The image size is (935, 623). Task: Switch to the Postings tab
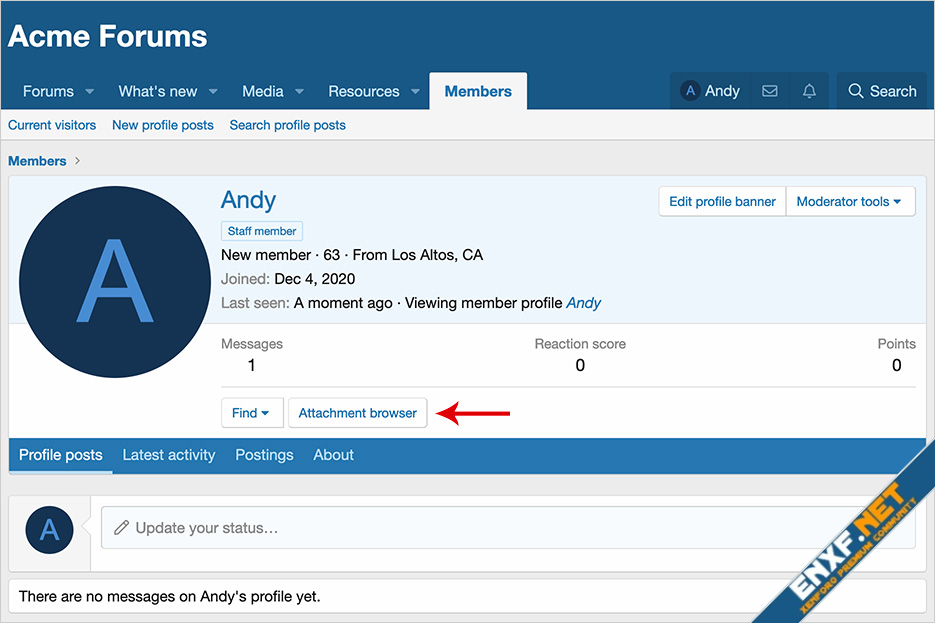click(264, 455)
